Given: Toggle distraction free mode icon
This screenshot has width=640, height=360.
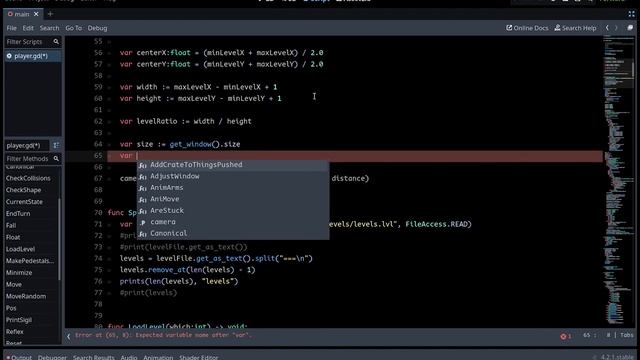Looking at the screenshot, I should coord(631,14).
